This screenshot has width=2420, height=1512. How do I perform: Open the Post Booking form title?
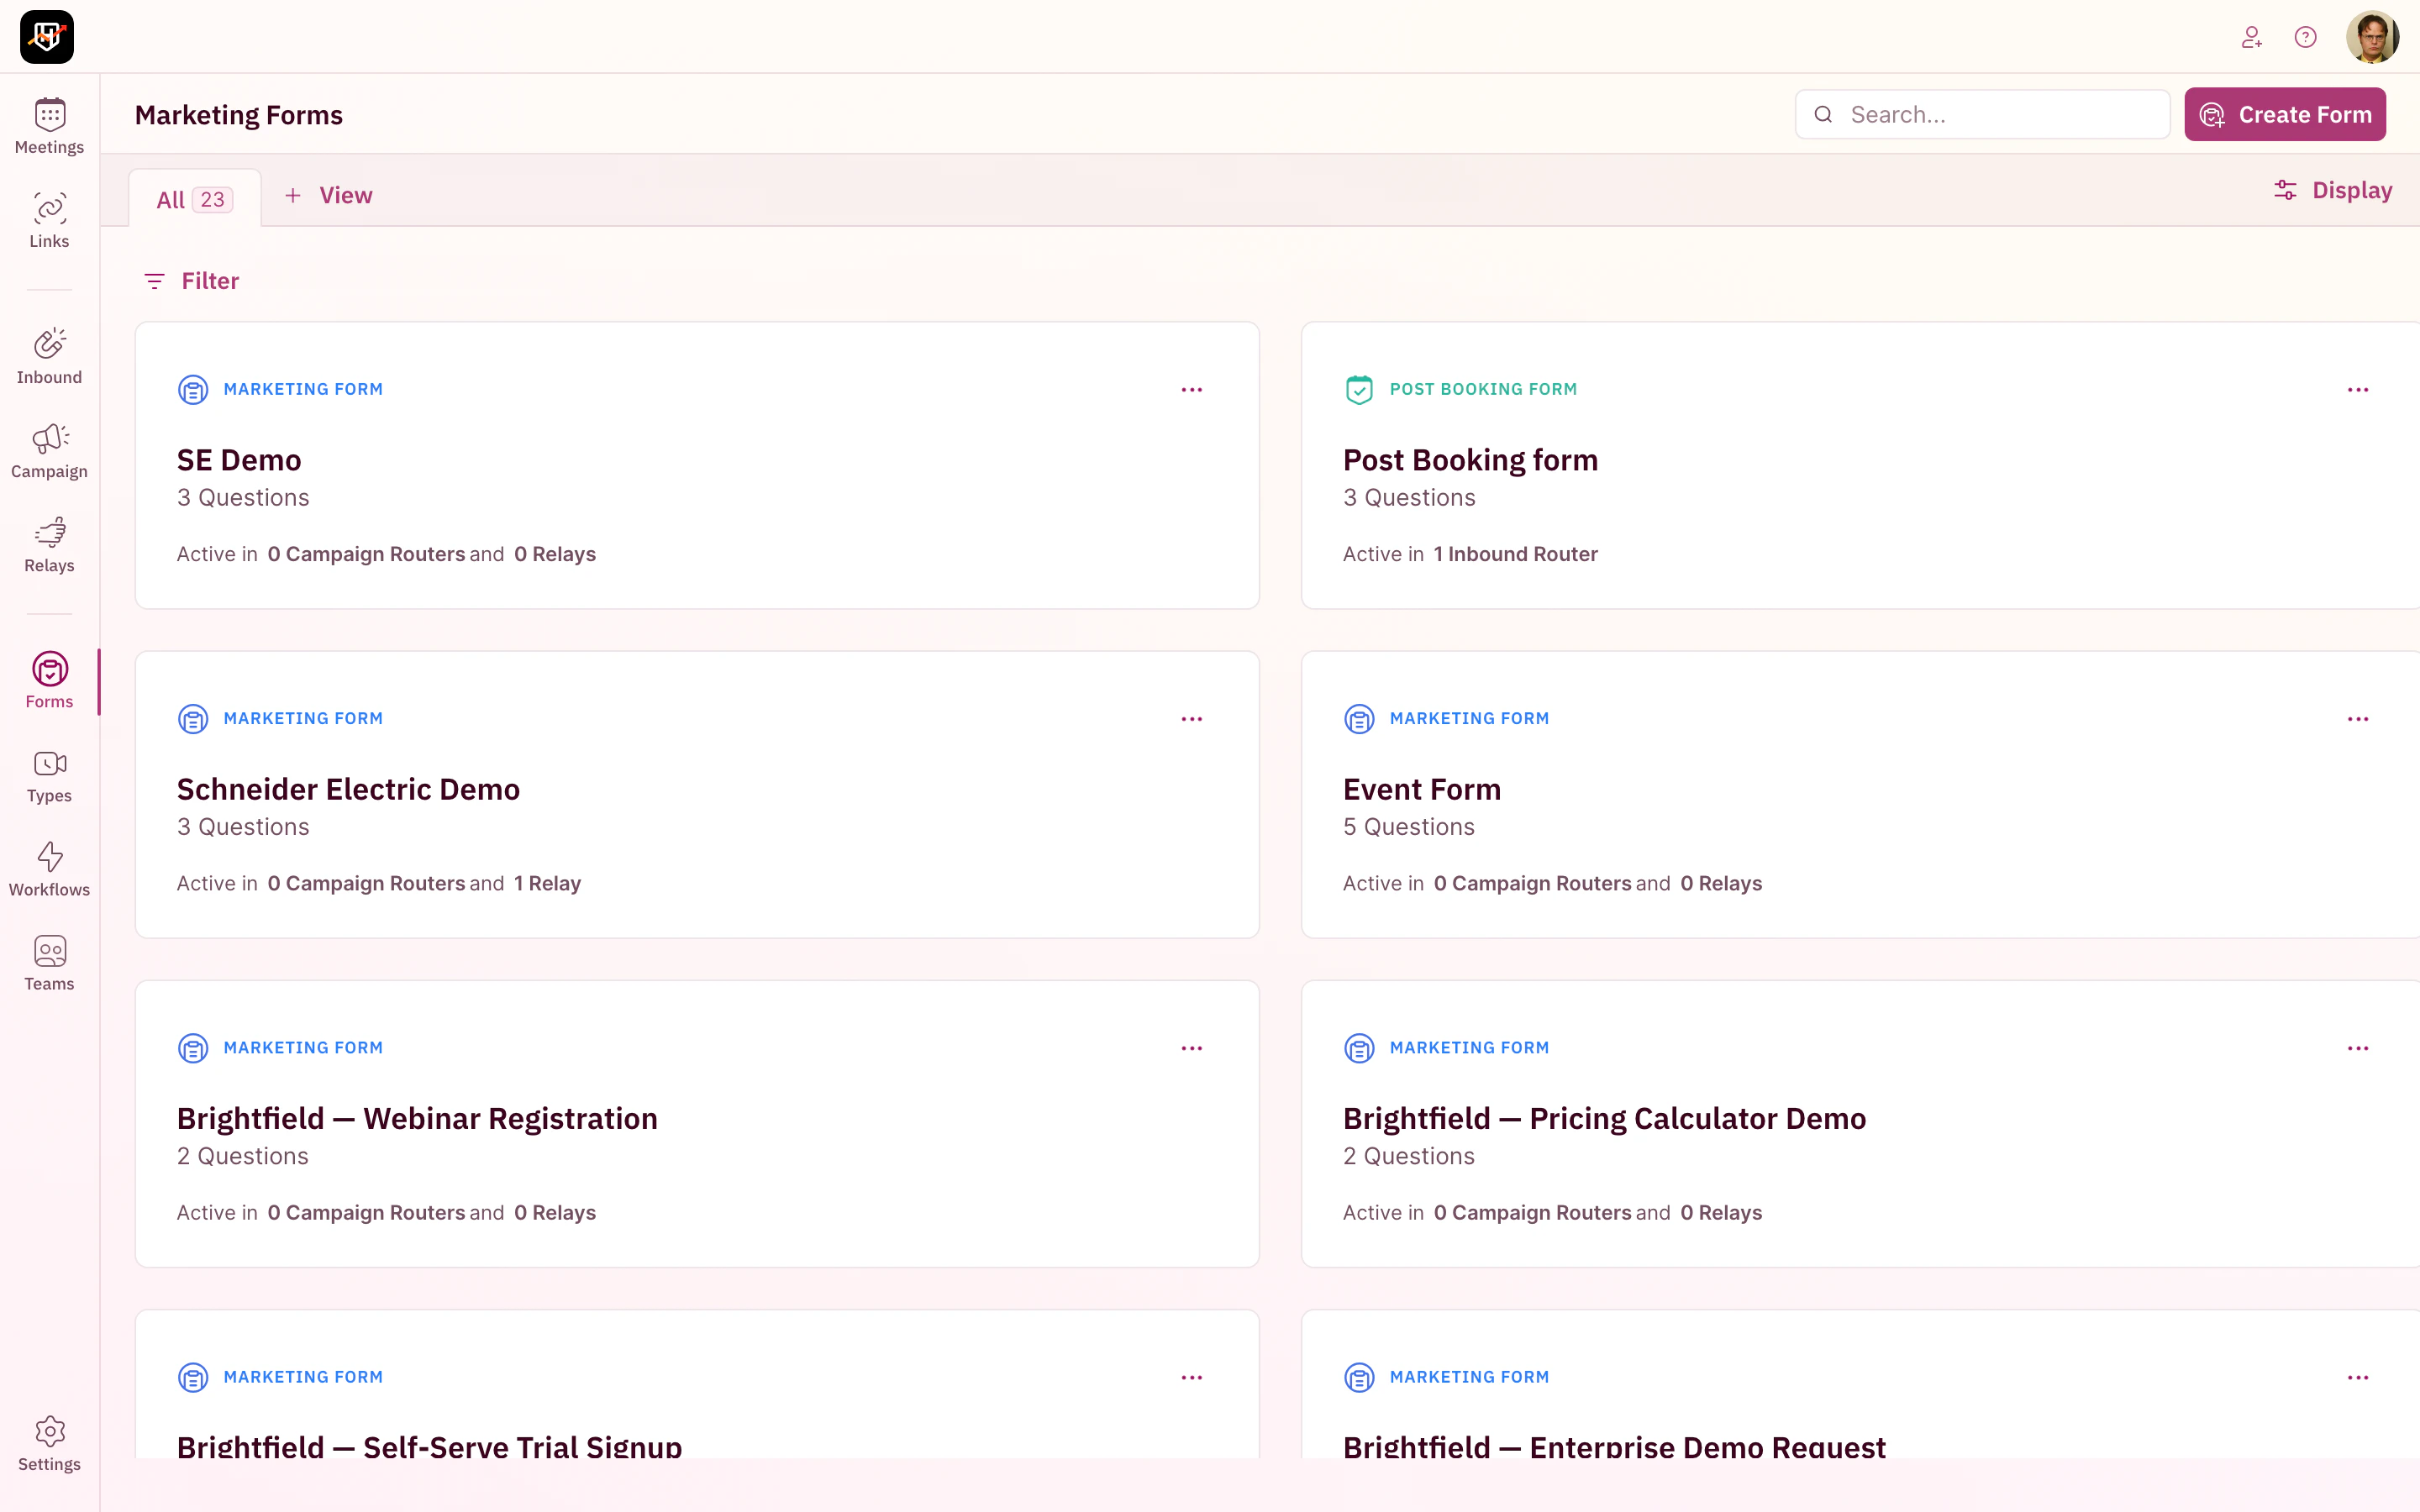(1470, 460)
